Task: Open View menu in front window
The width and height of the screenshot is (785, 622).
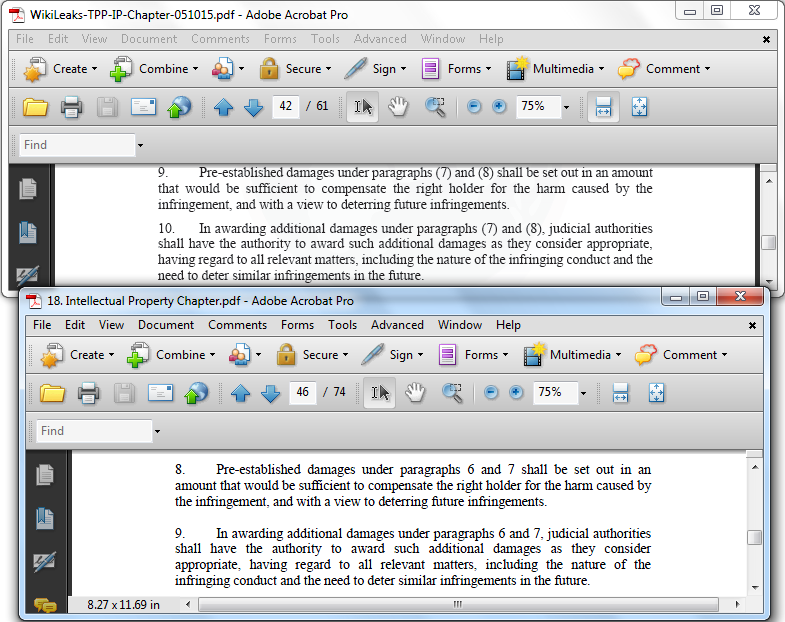Action: pyautogui.click(x=111, y=325)
